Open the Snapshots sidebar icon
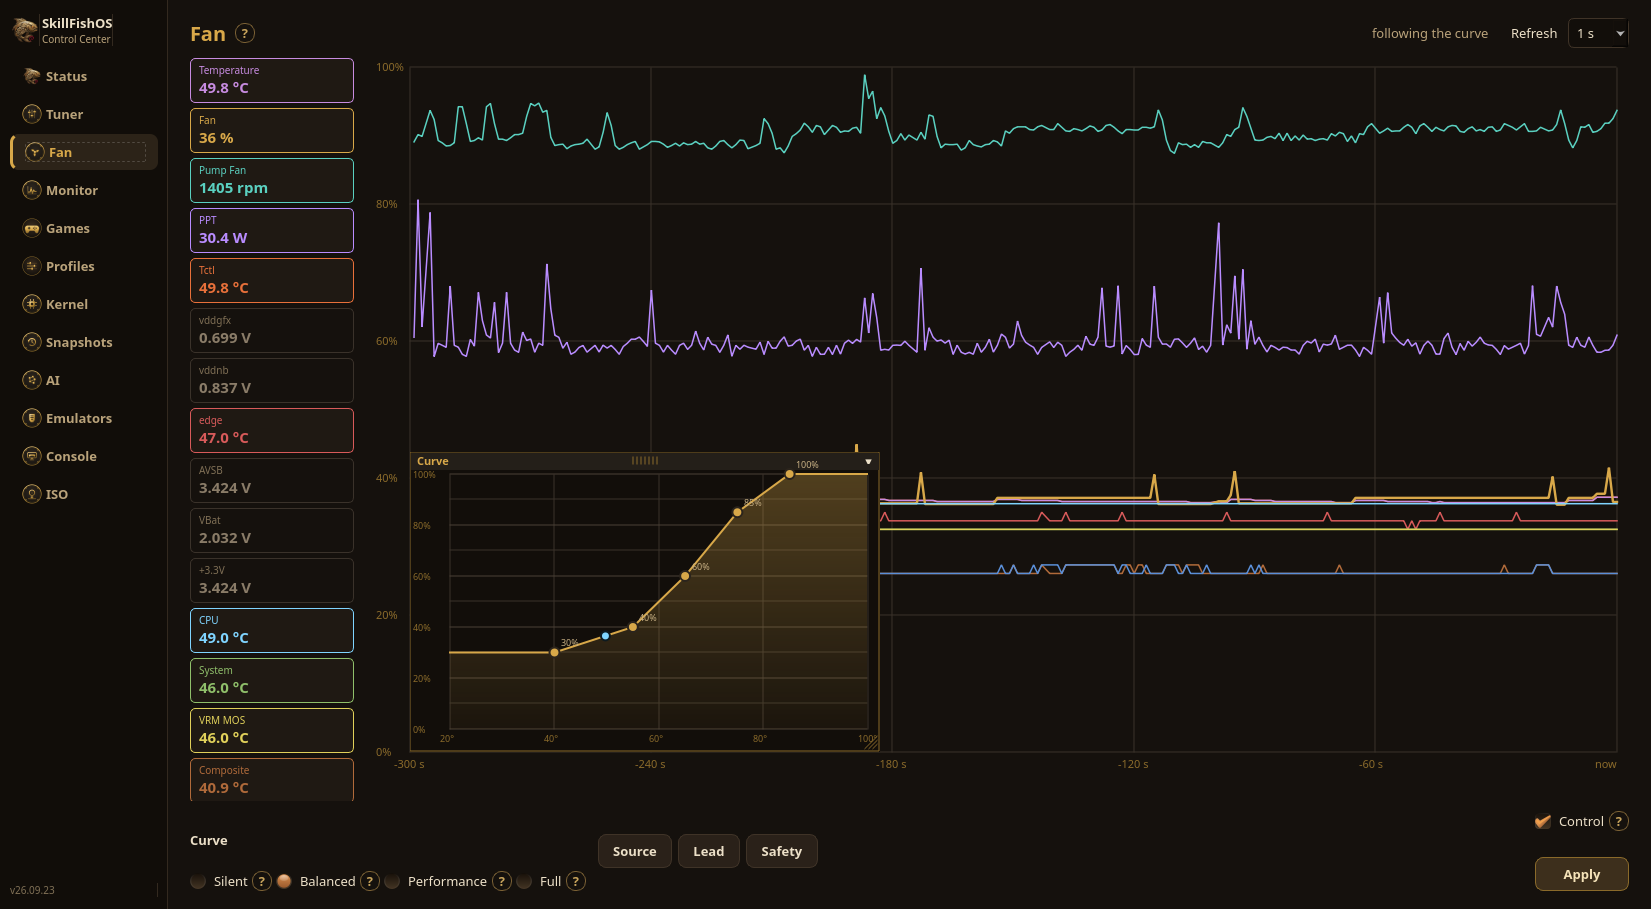This screenshot has height=909, width=1651. click(32, 342)
